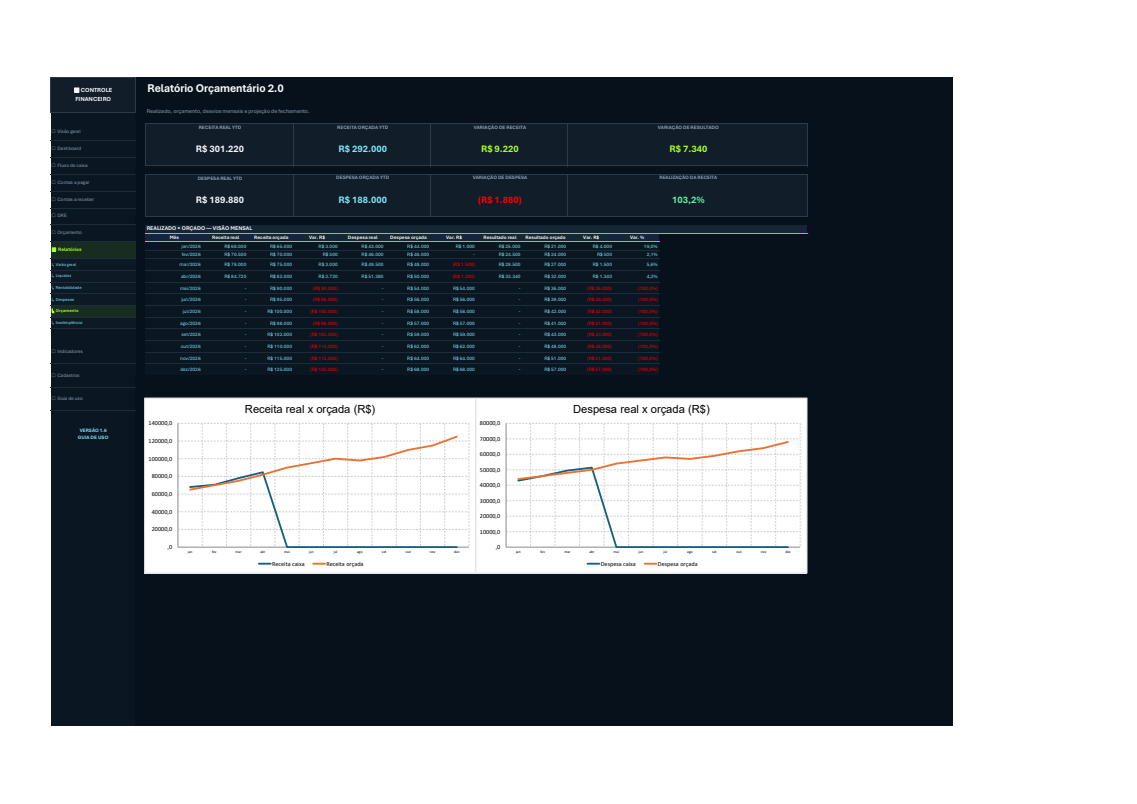
Task: Click the Relatório Orçamentário 2.0 title
Action: (x=215, y=88)
